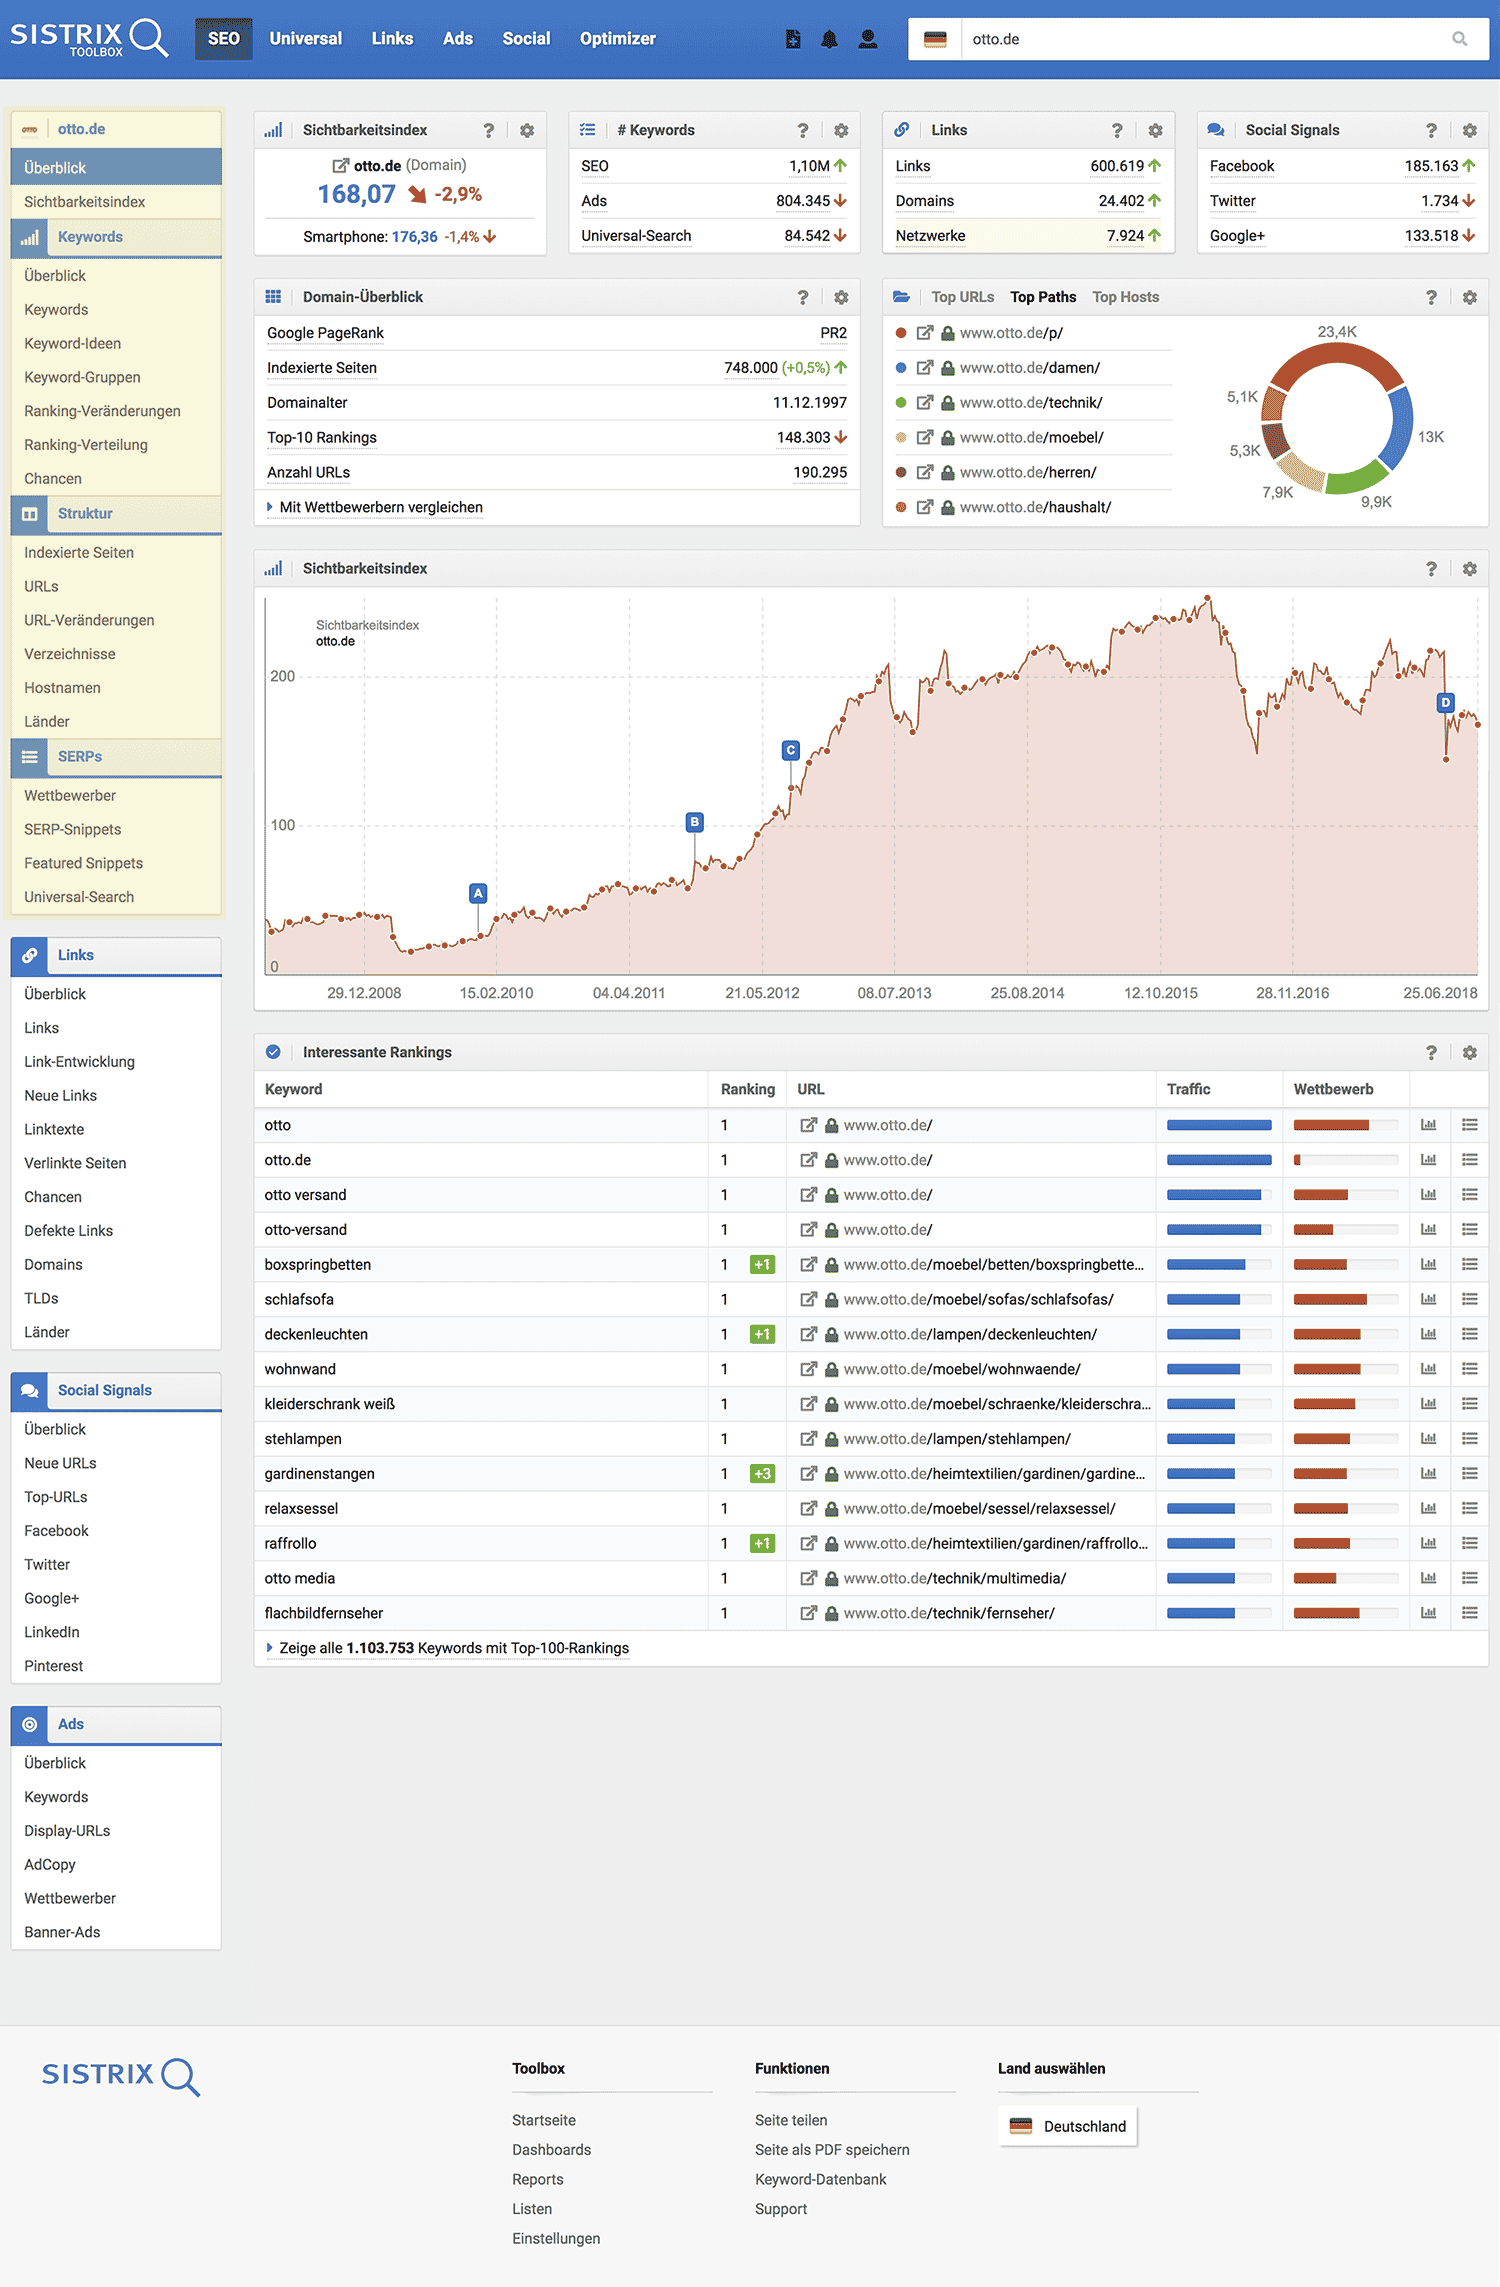1500x2287 pixels.
Task: Open chart icon in the boxspringbetten row
Action: click(1428, 1264)
